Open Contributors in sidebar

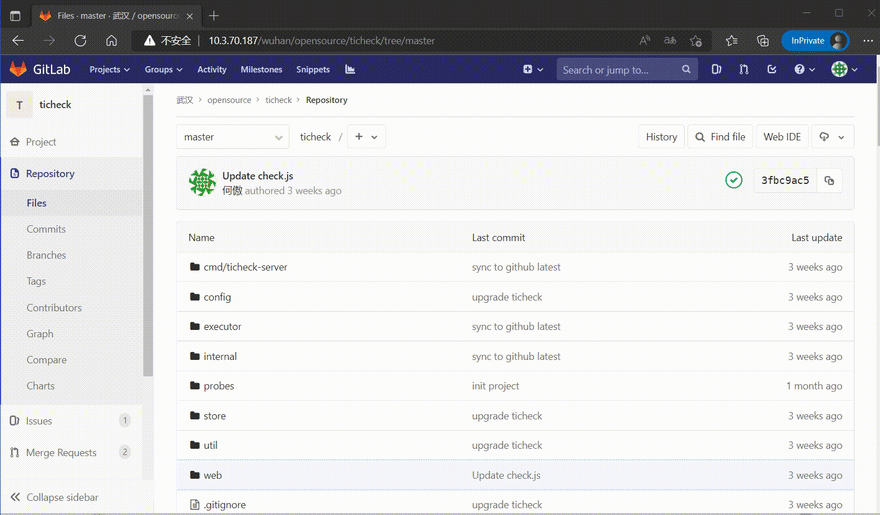[54, 307]
